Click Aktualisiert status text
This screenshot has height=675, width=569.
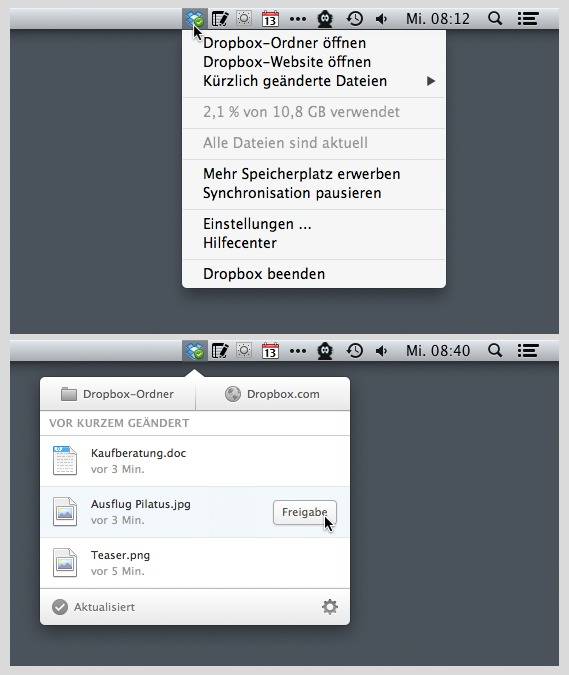(x=104, y=607)
